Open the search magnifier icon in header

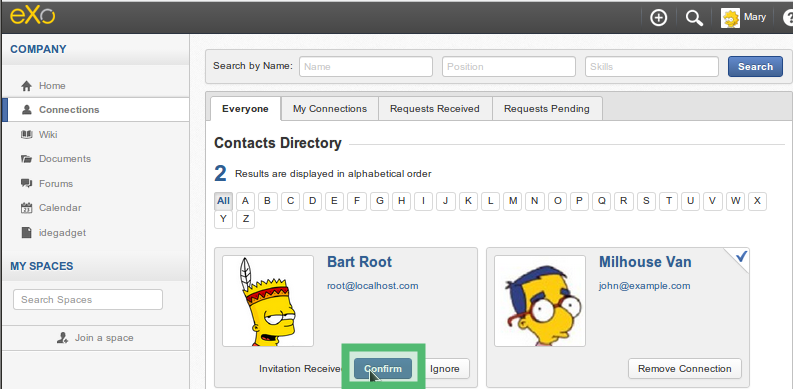694,18
